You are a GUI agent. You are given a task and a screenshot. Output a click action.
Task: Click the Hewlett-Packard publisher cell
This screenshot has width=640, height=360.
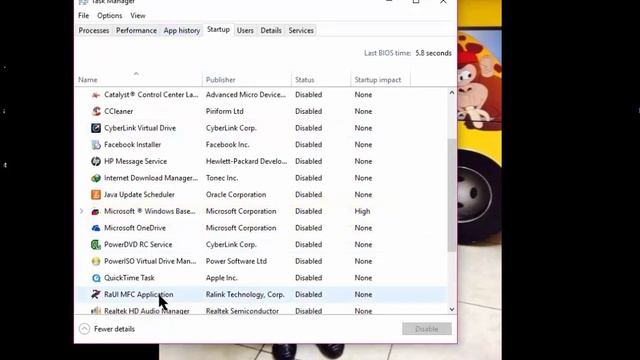(247, 162)
